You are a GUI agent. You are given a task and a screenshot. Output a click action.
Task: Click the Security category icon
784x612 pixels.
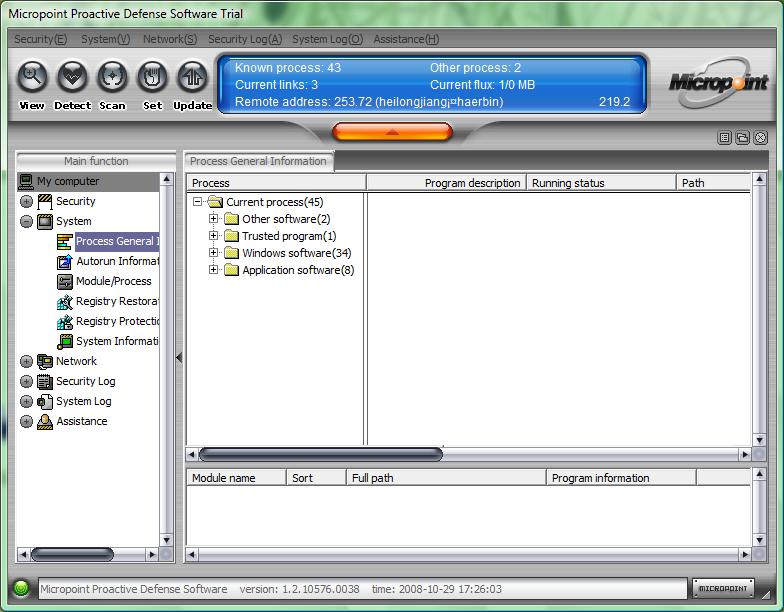click(x=45, y=202)
